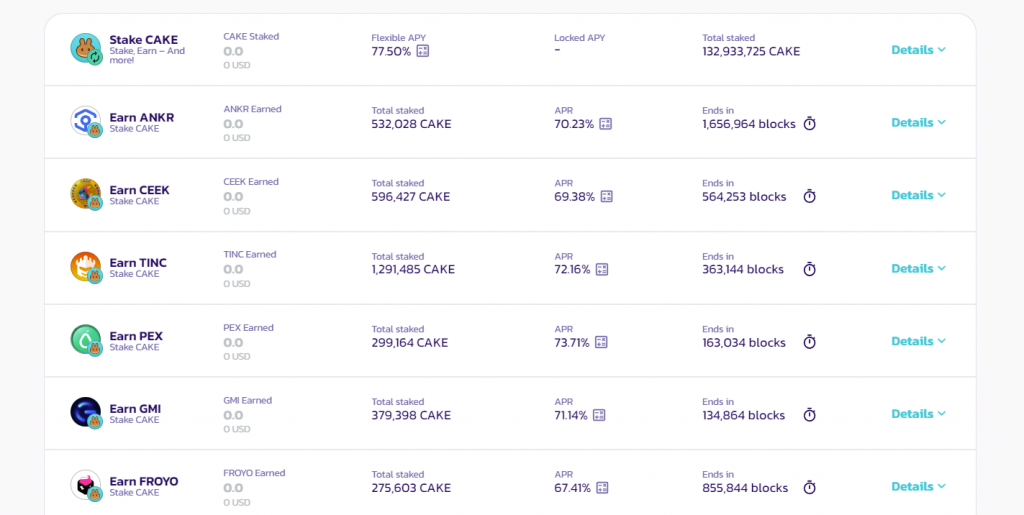Expand Details for Earn FROYO pool
This screenshot has width=1024, height=515.
[918, 486]
